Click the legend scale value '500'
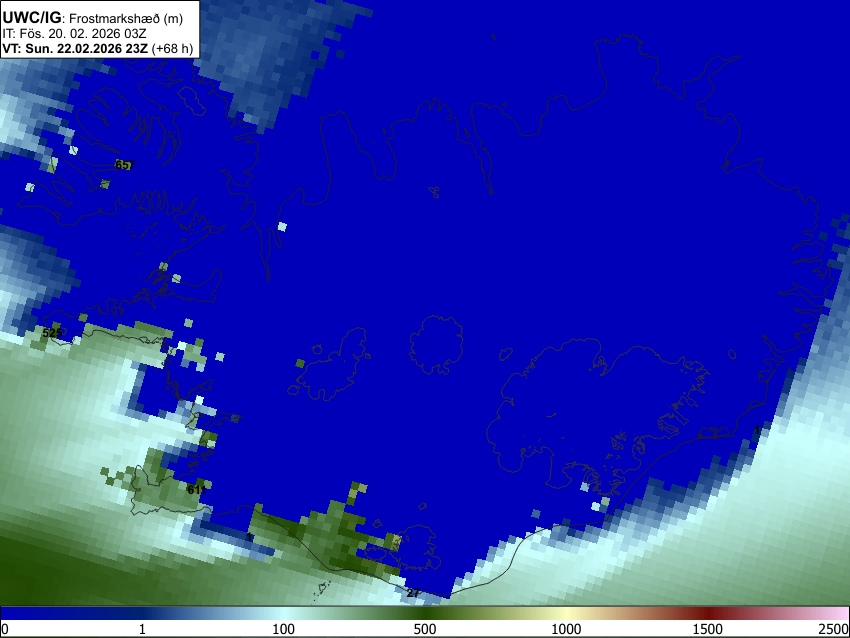850x638 pixels. (424, 629)
